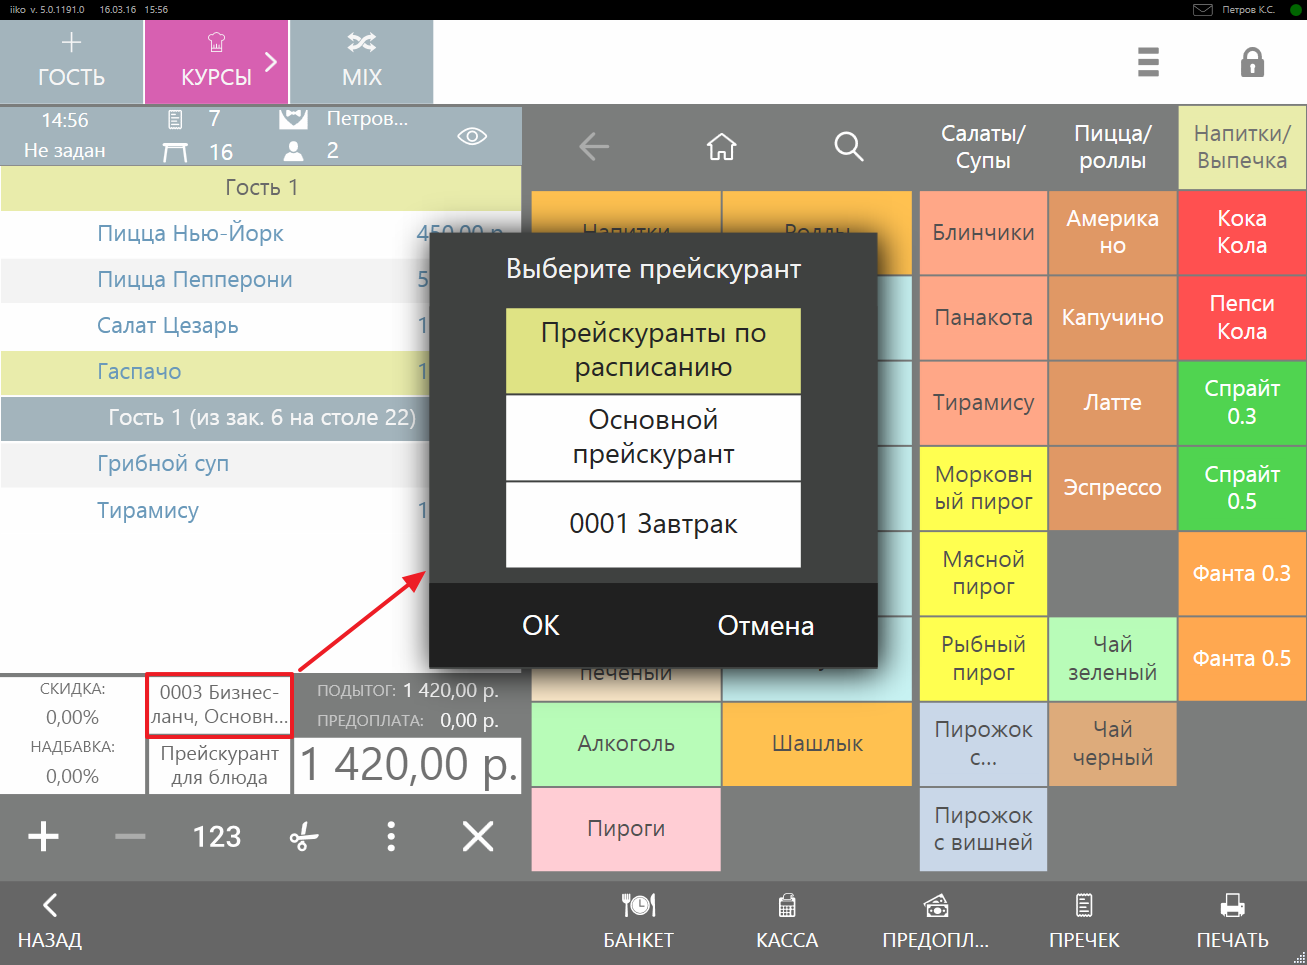Open Пироги category tile
The image size is (1307, 965).
coord(626,829)
